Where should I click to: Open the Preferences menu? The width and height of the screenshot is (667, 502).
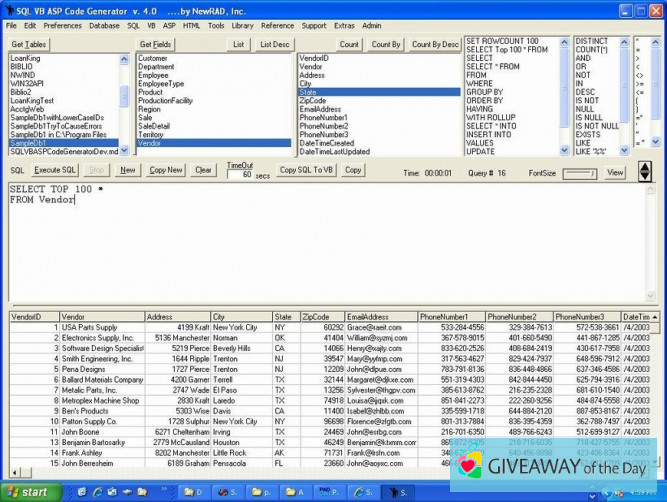click(63, 25)
